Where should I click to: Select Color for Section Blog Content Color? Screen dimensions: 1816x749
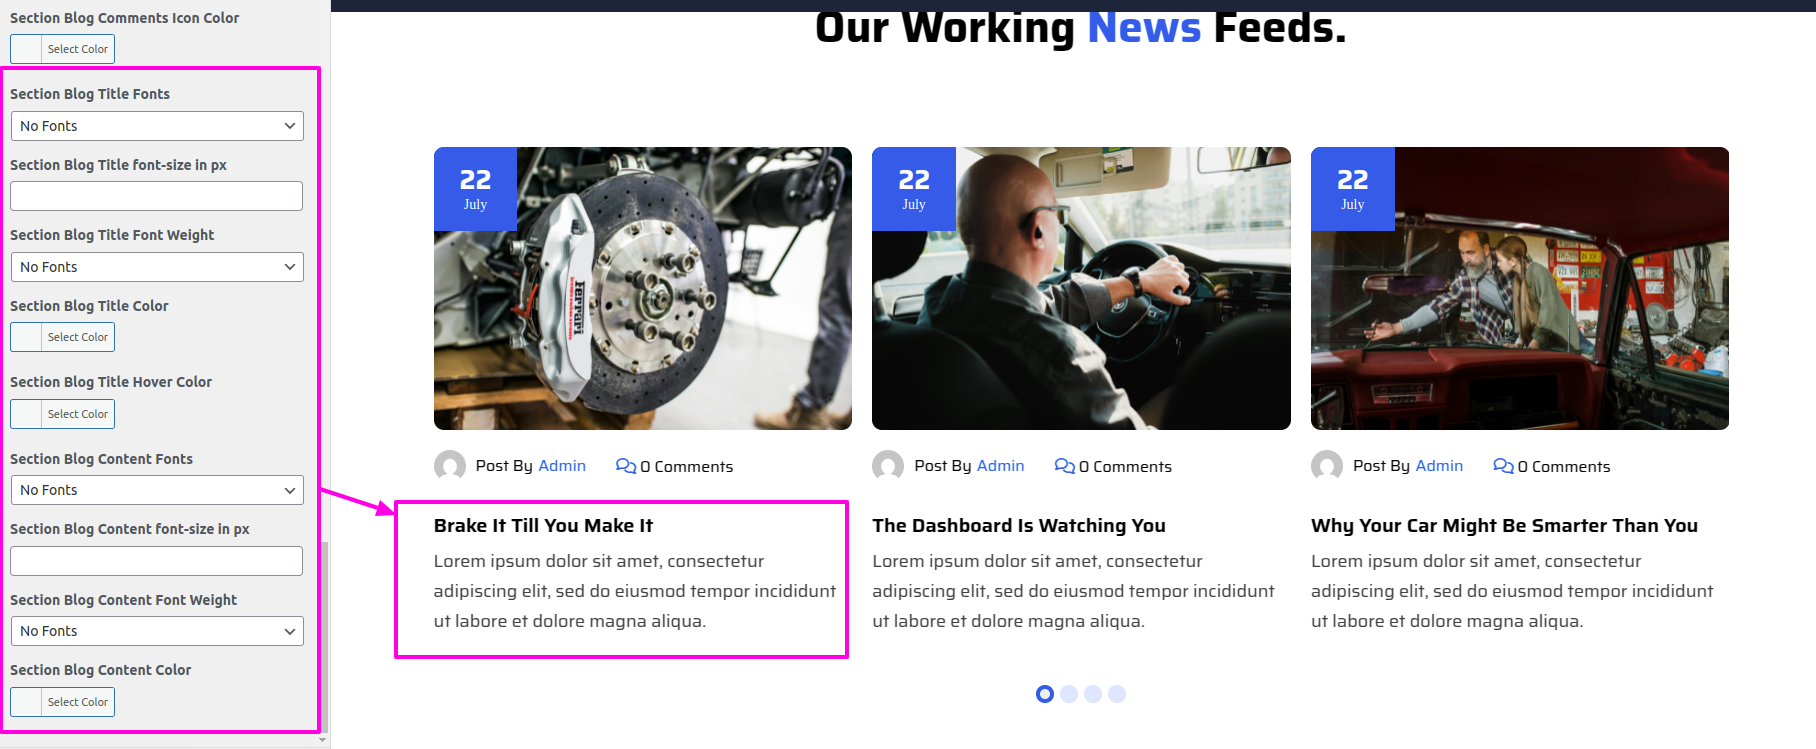[63, 702]
